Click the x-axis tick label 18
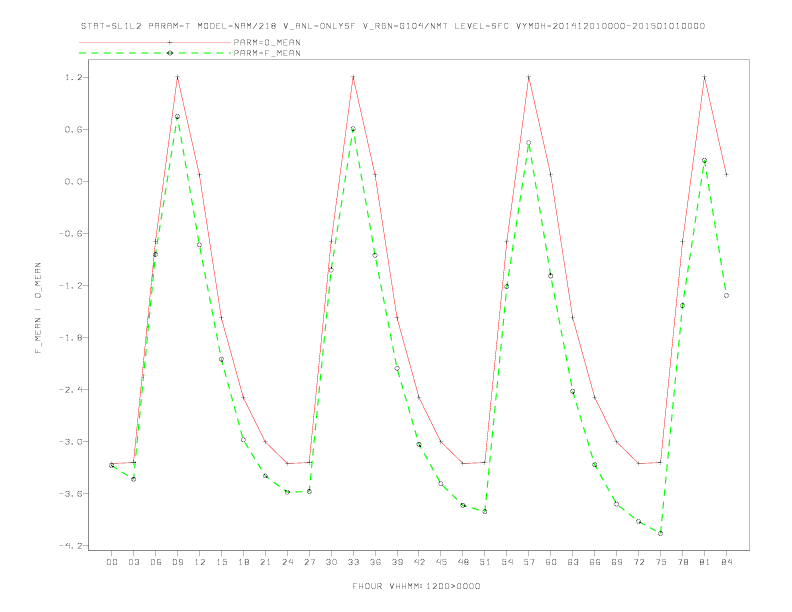This screenshot has height=612, width=792. 243,562
